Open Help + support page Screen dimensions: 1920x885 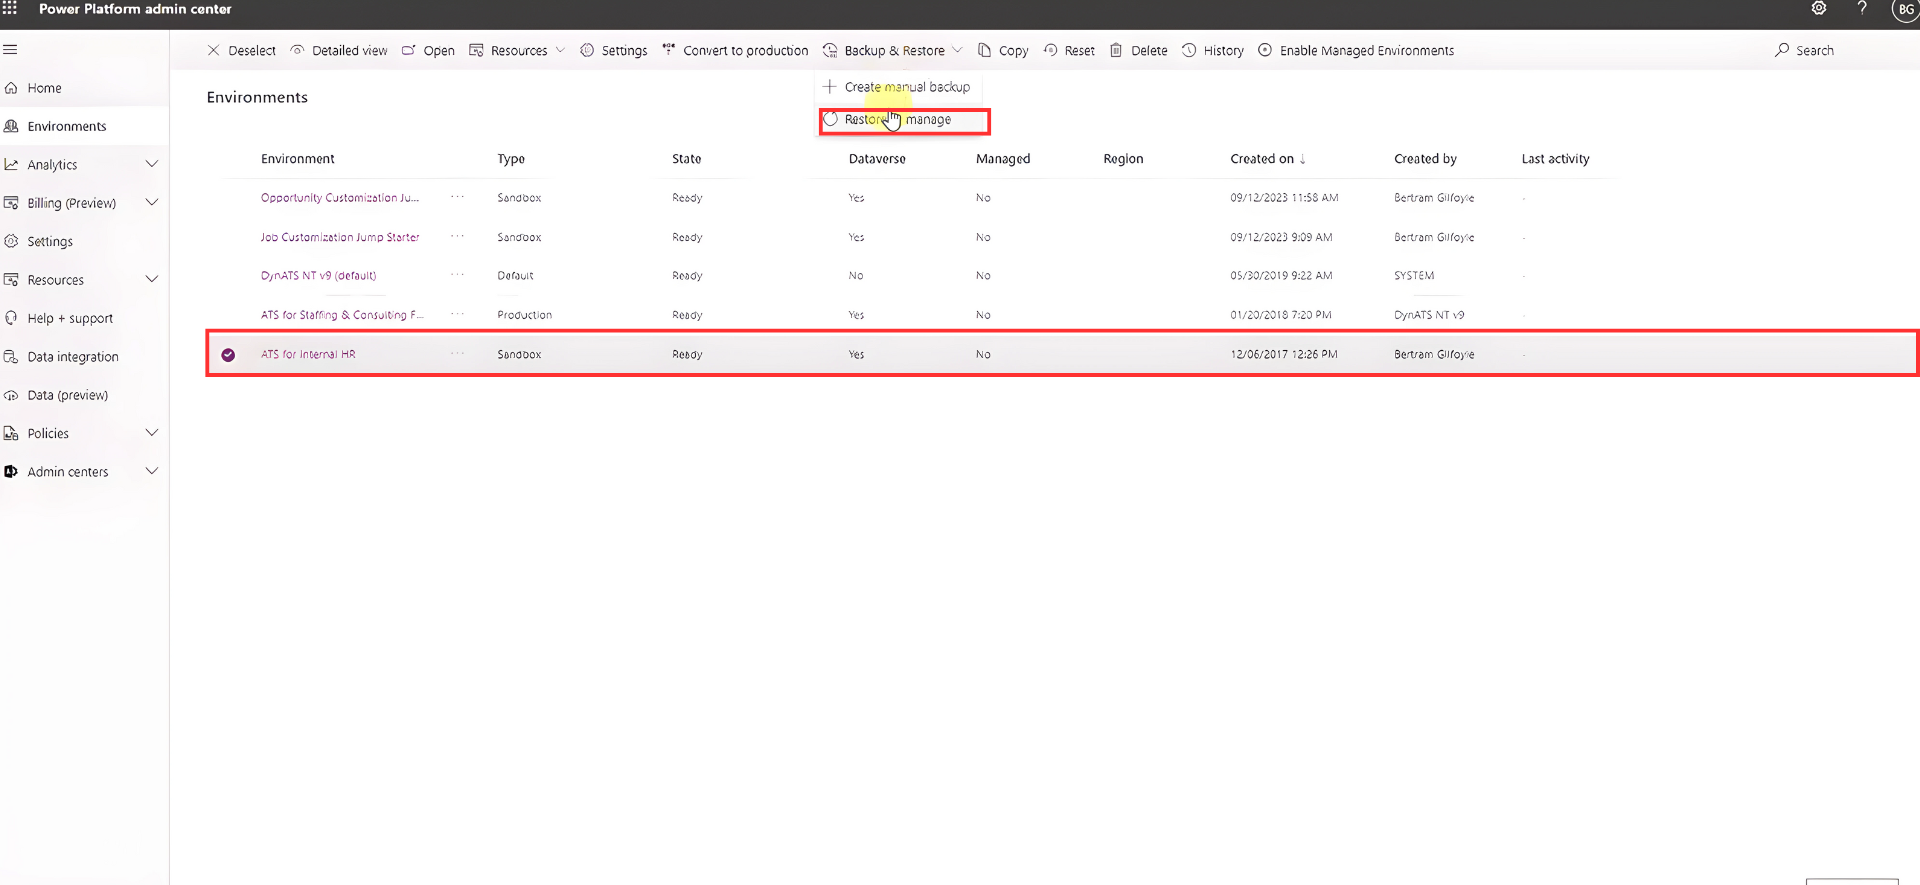pos(70,318)
